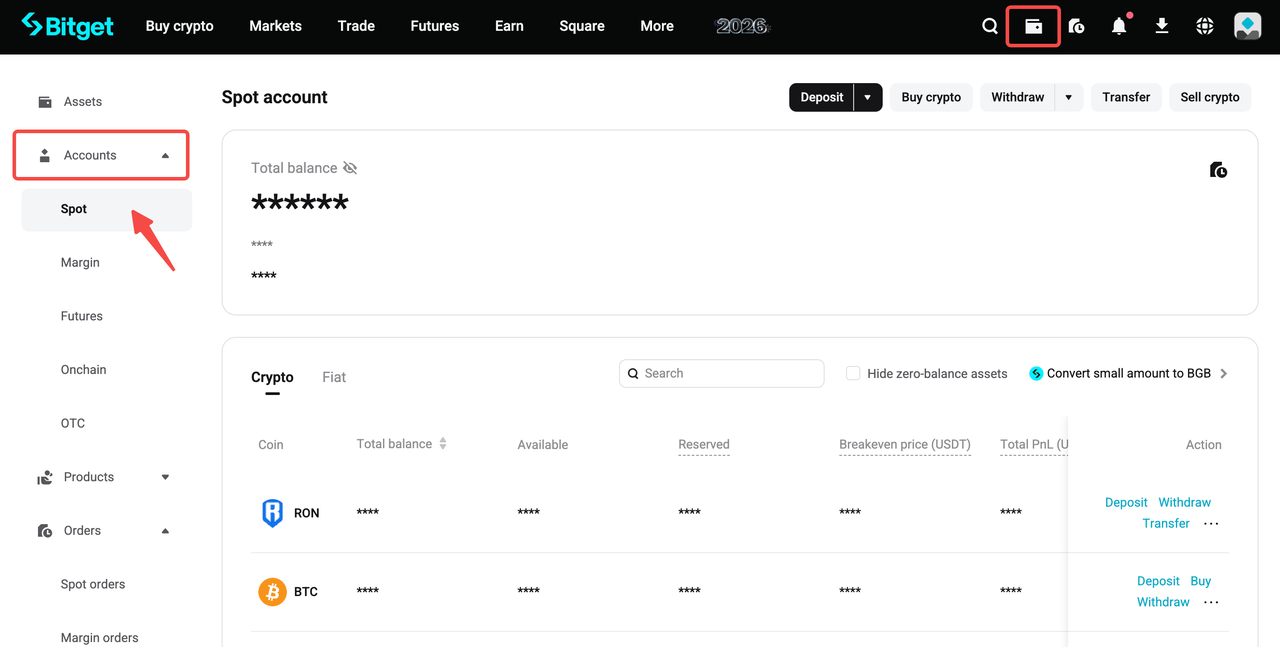This screenshot has width=1280, height=647.
Task: Open the notification bell
Action: (x=1119, y=26)
